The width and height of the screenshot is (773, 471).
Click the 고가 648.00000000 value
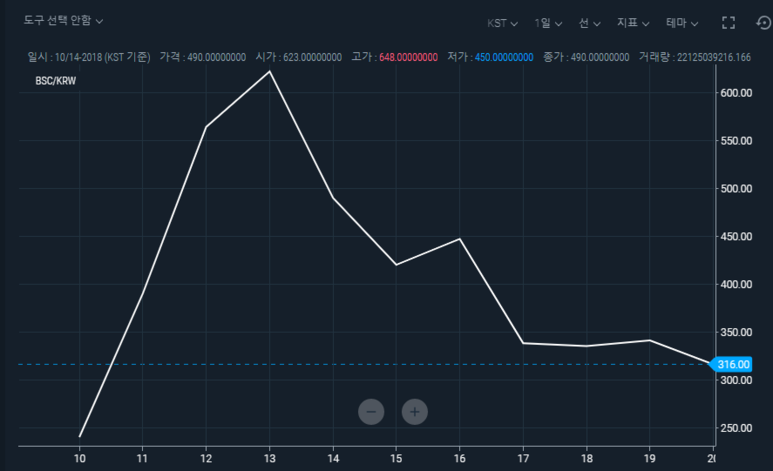(408, 57)
